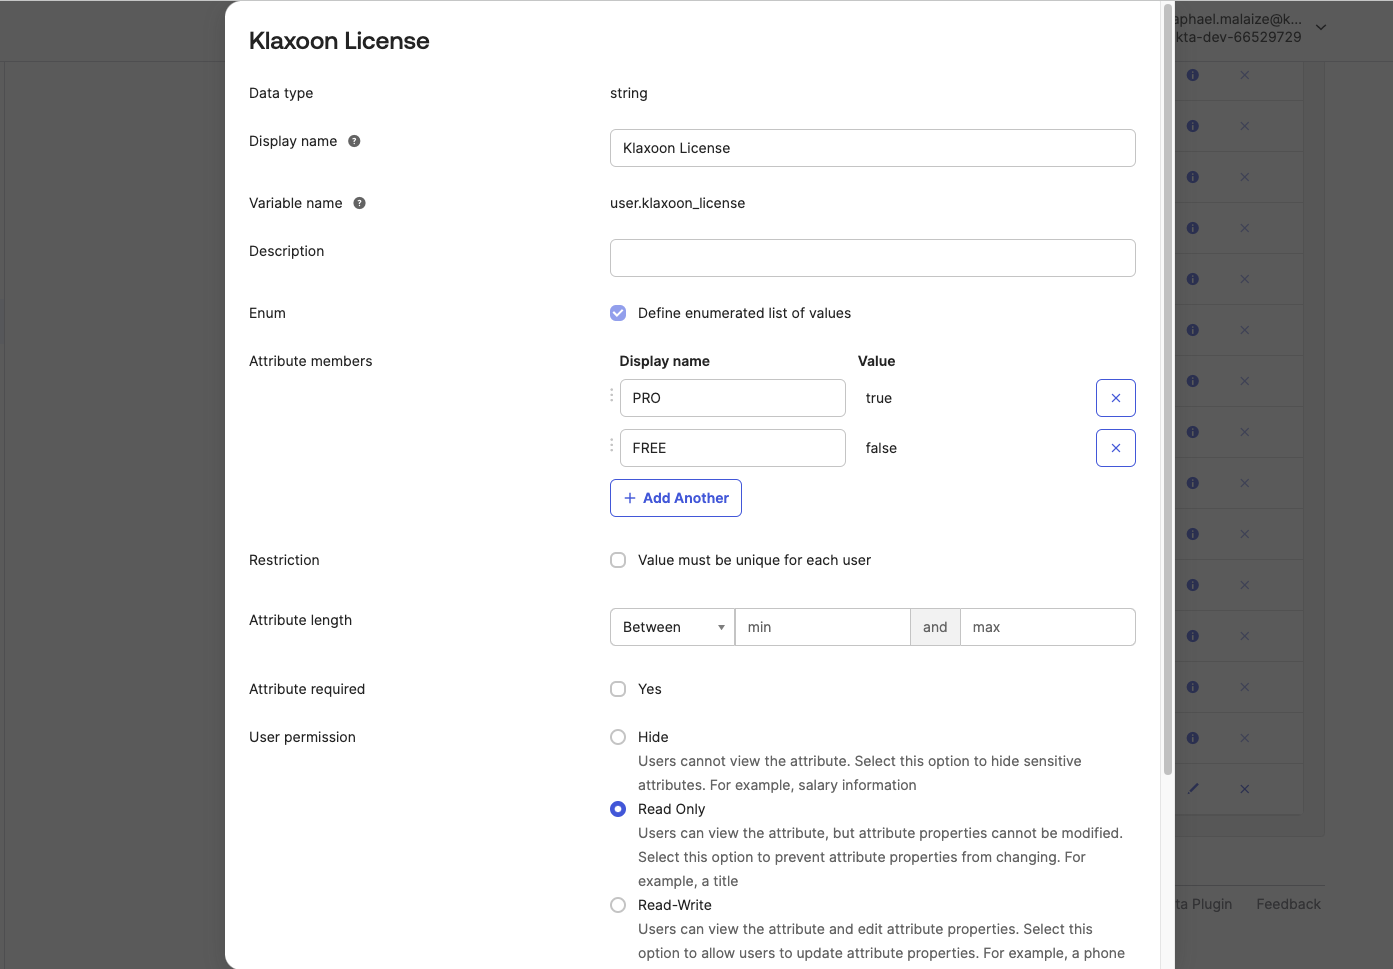The width and height of the screenshot is (1393, 969).
Task: Click pencil edit icon in background list
Action: [1193, 789]
